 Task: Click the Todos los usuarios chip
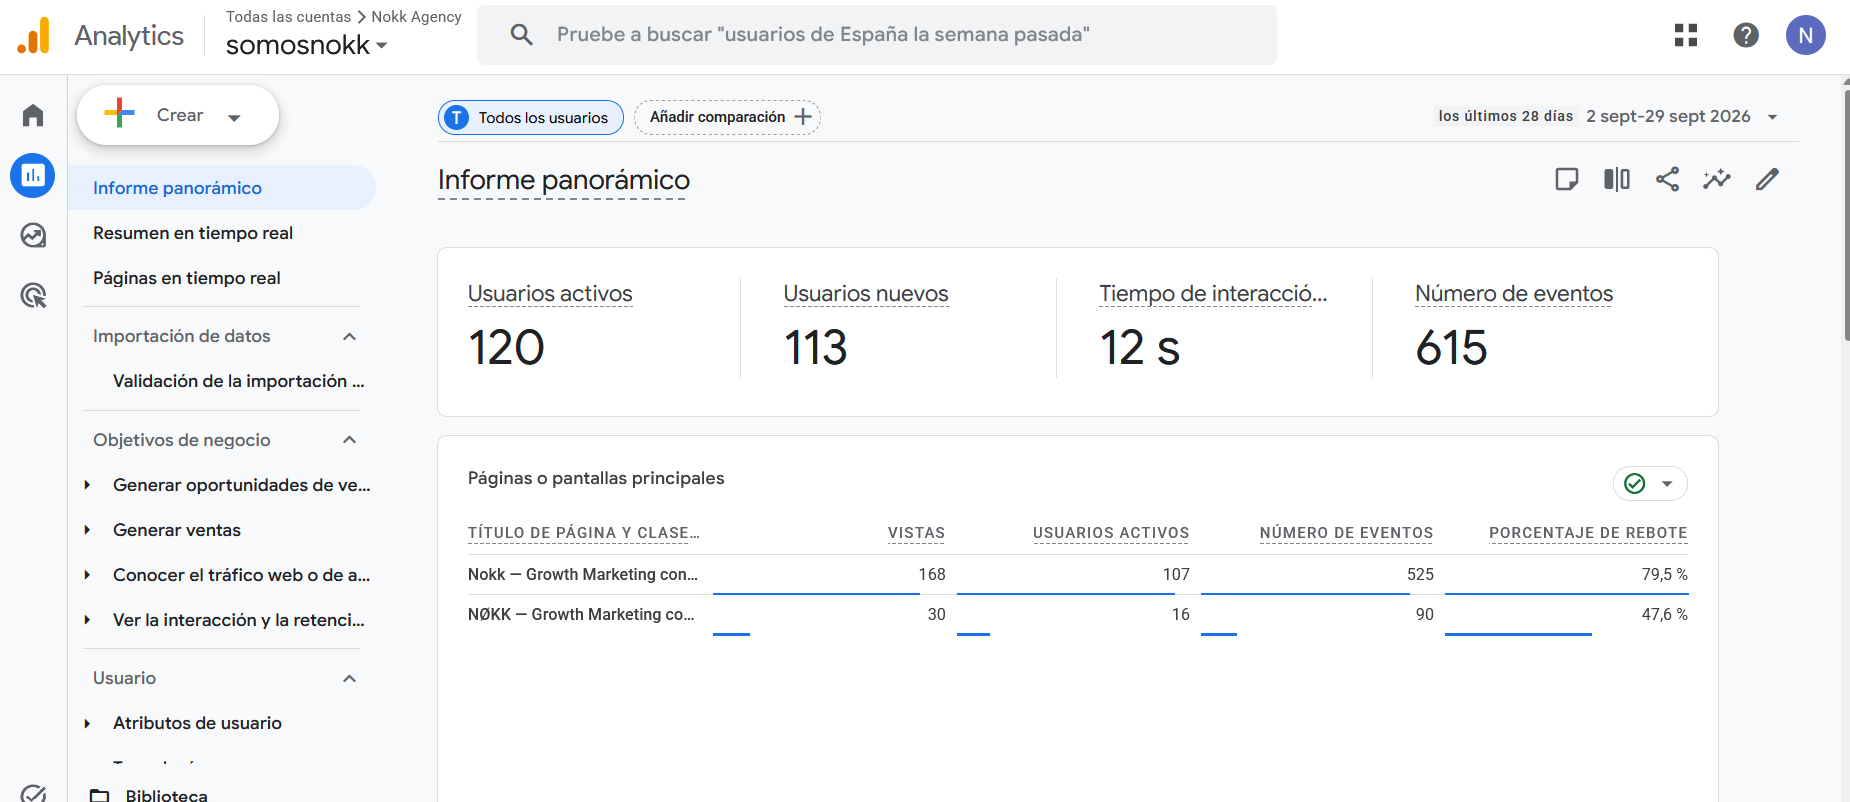531,117
